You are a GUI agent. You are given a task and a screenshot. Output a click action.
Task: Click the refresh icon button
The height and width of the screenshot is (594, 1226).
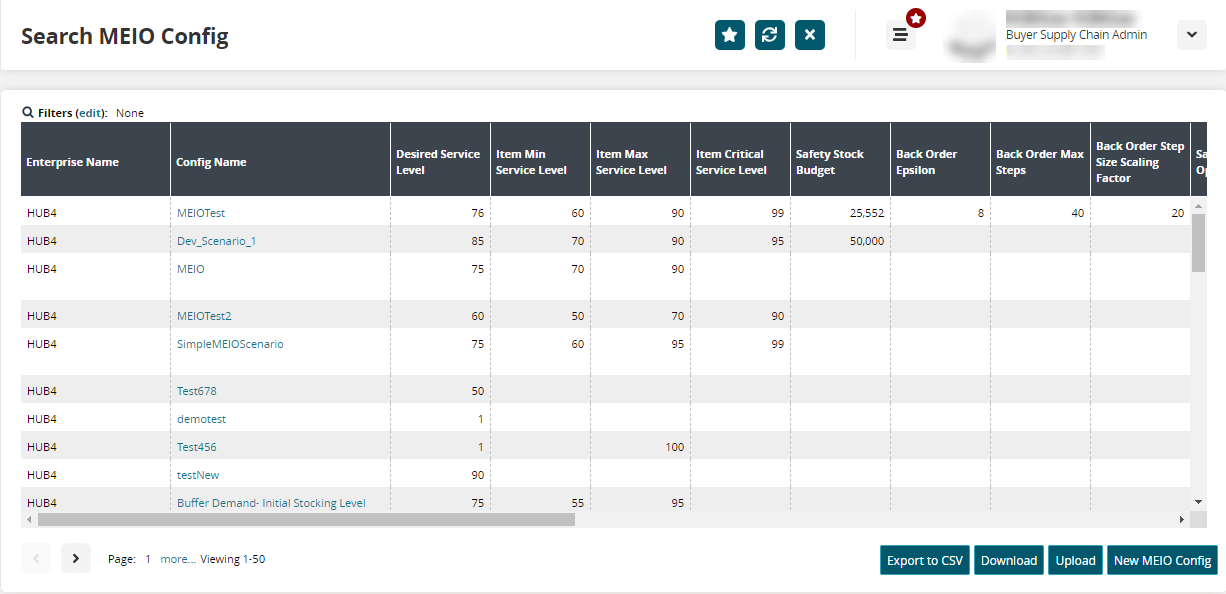point(770,35)
